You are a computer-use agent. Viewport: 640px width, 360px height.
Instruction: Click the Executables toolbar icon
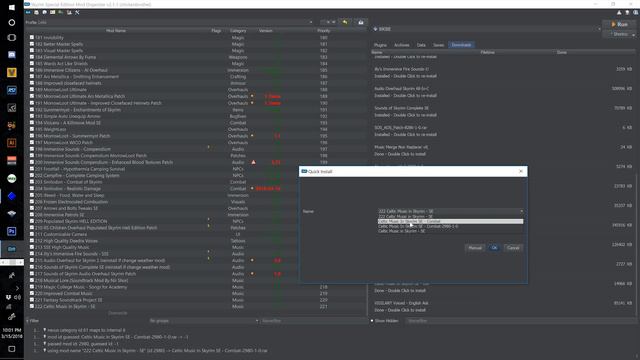click(61, 13)
